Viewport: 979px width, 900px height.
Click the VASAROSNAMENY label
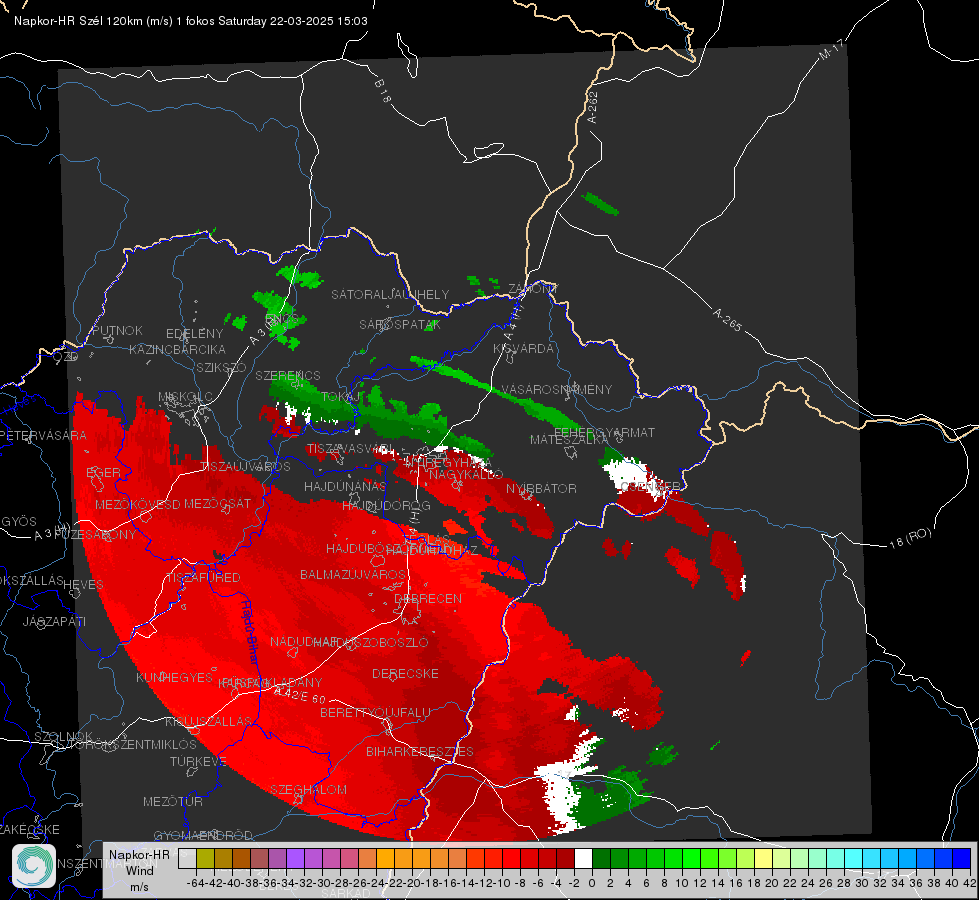(557, 389)
